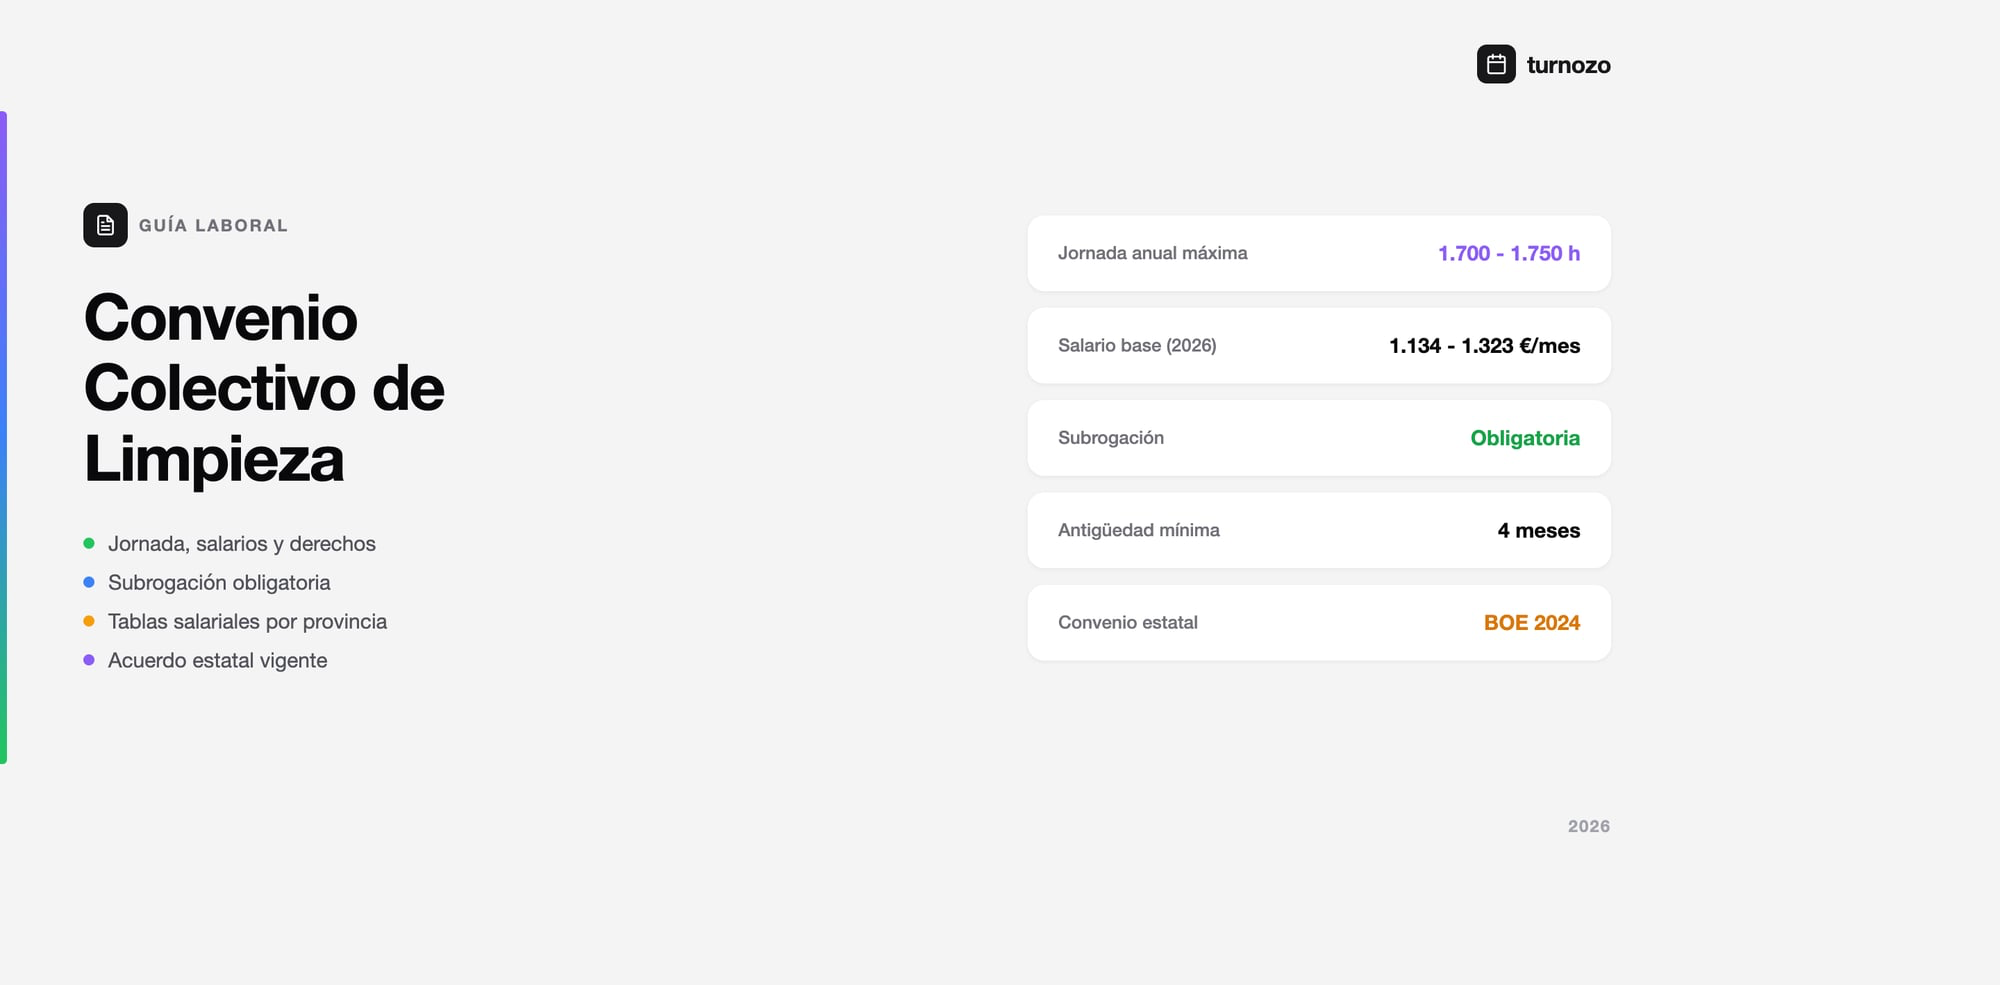Click the turnozo calendar logo icon
The height and width of the screenshot is (985, 2000).
pyautogui.click(x=1496, y=65)
